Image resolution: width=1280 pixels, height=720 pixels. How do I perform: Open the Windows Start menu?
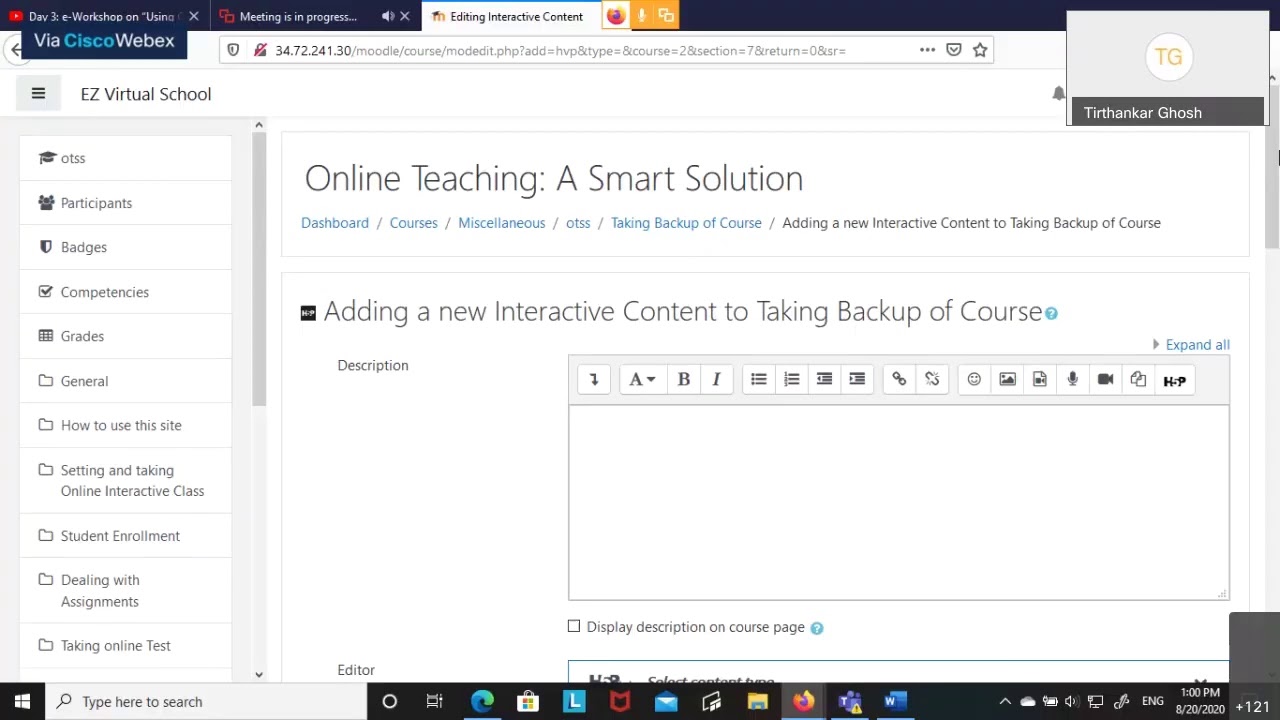pyautogui.click(x=22, y=701)
